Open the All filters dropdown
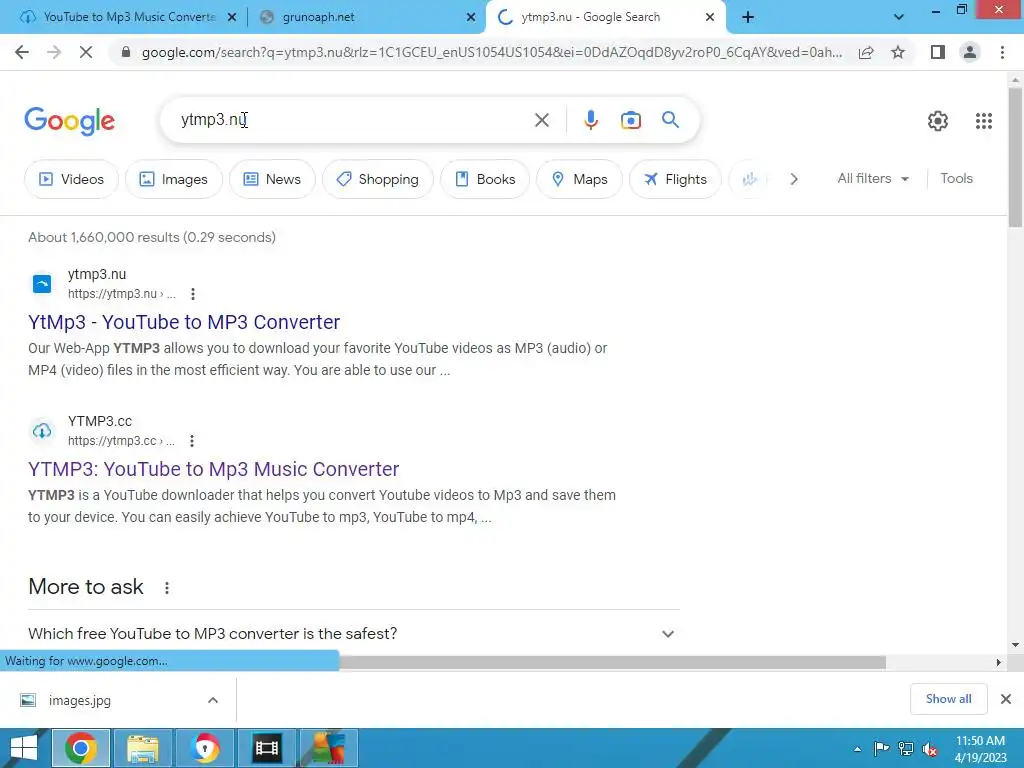This screenshot has height=768, width=1024. (x=873, y=178)
